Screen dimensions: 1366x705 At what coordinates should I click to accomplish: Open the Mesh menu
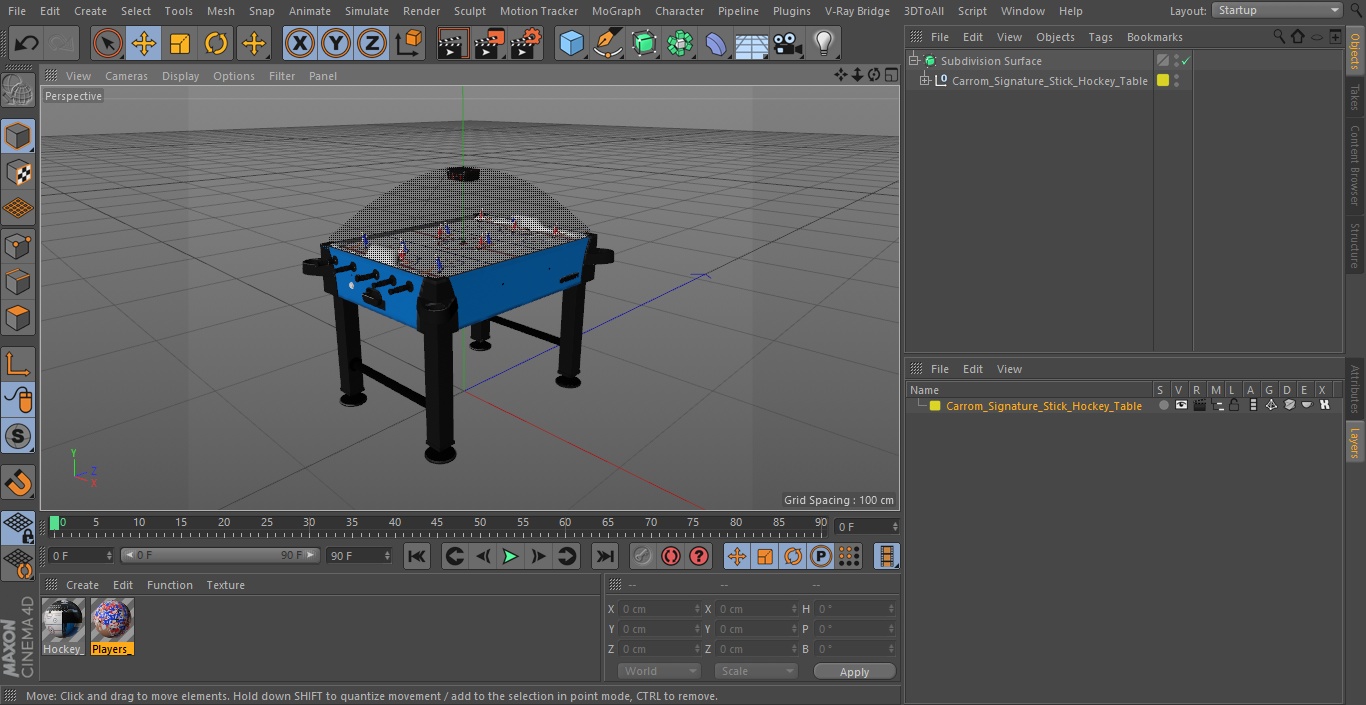click(221, 11)
